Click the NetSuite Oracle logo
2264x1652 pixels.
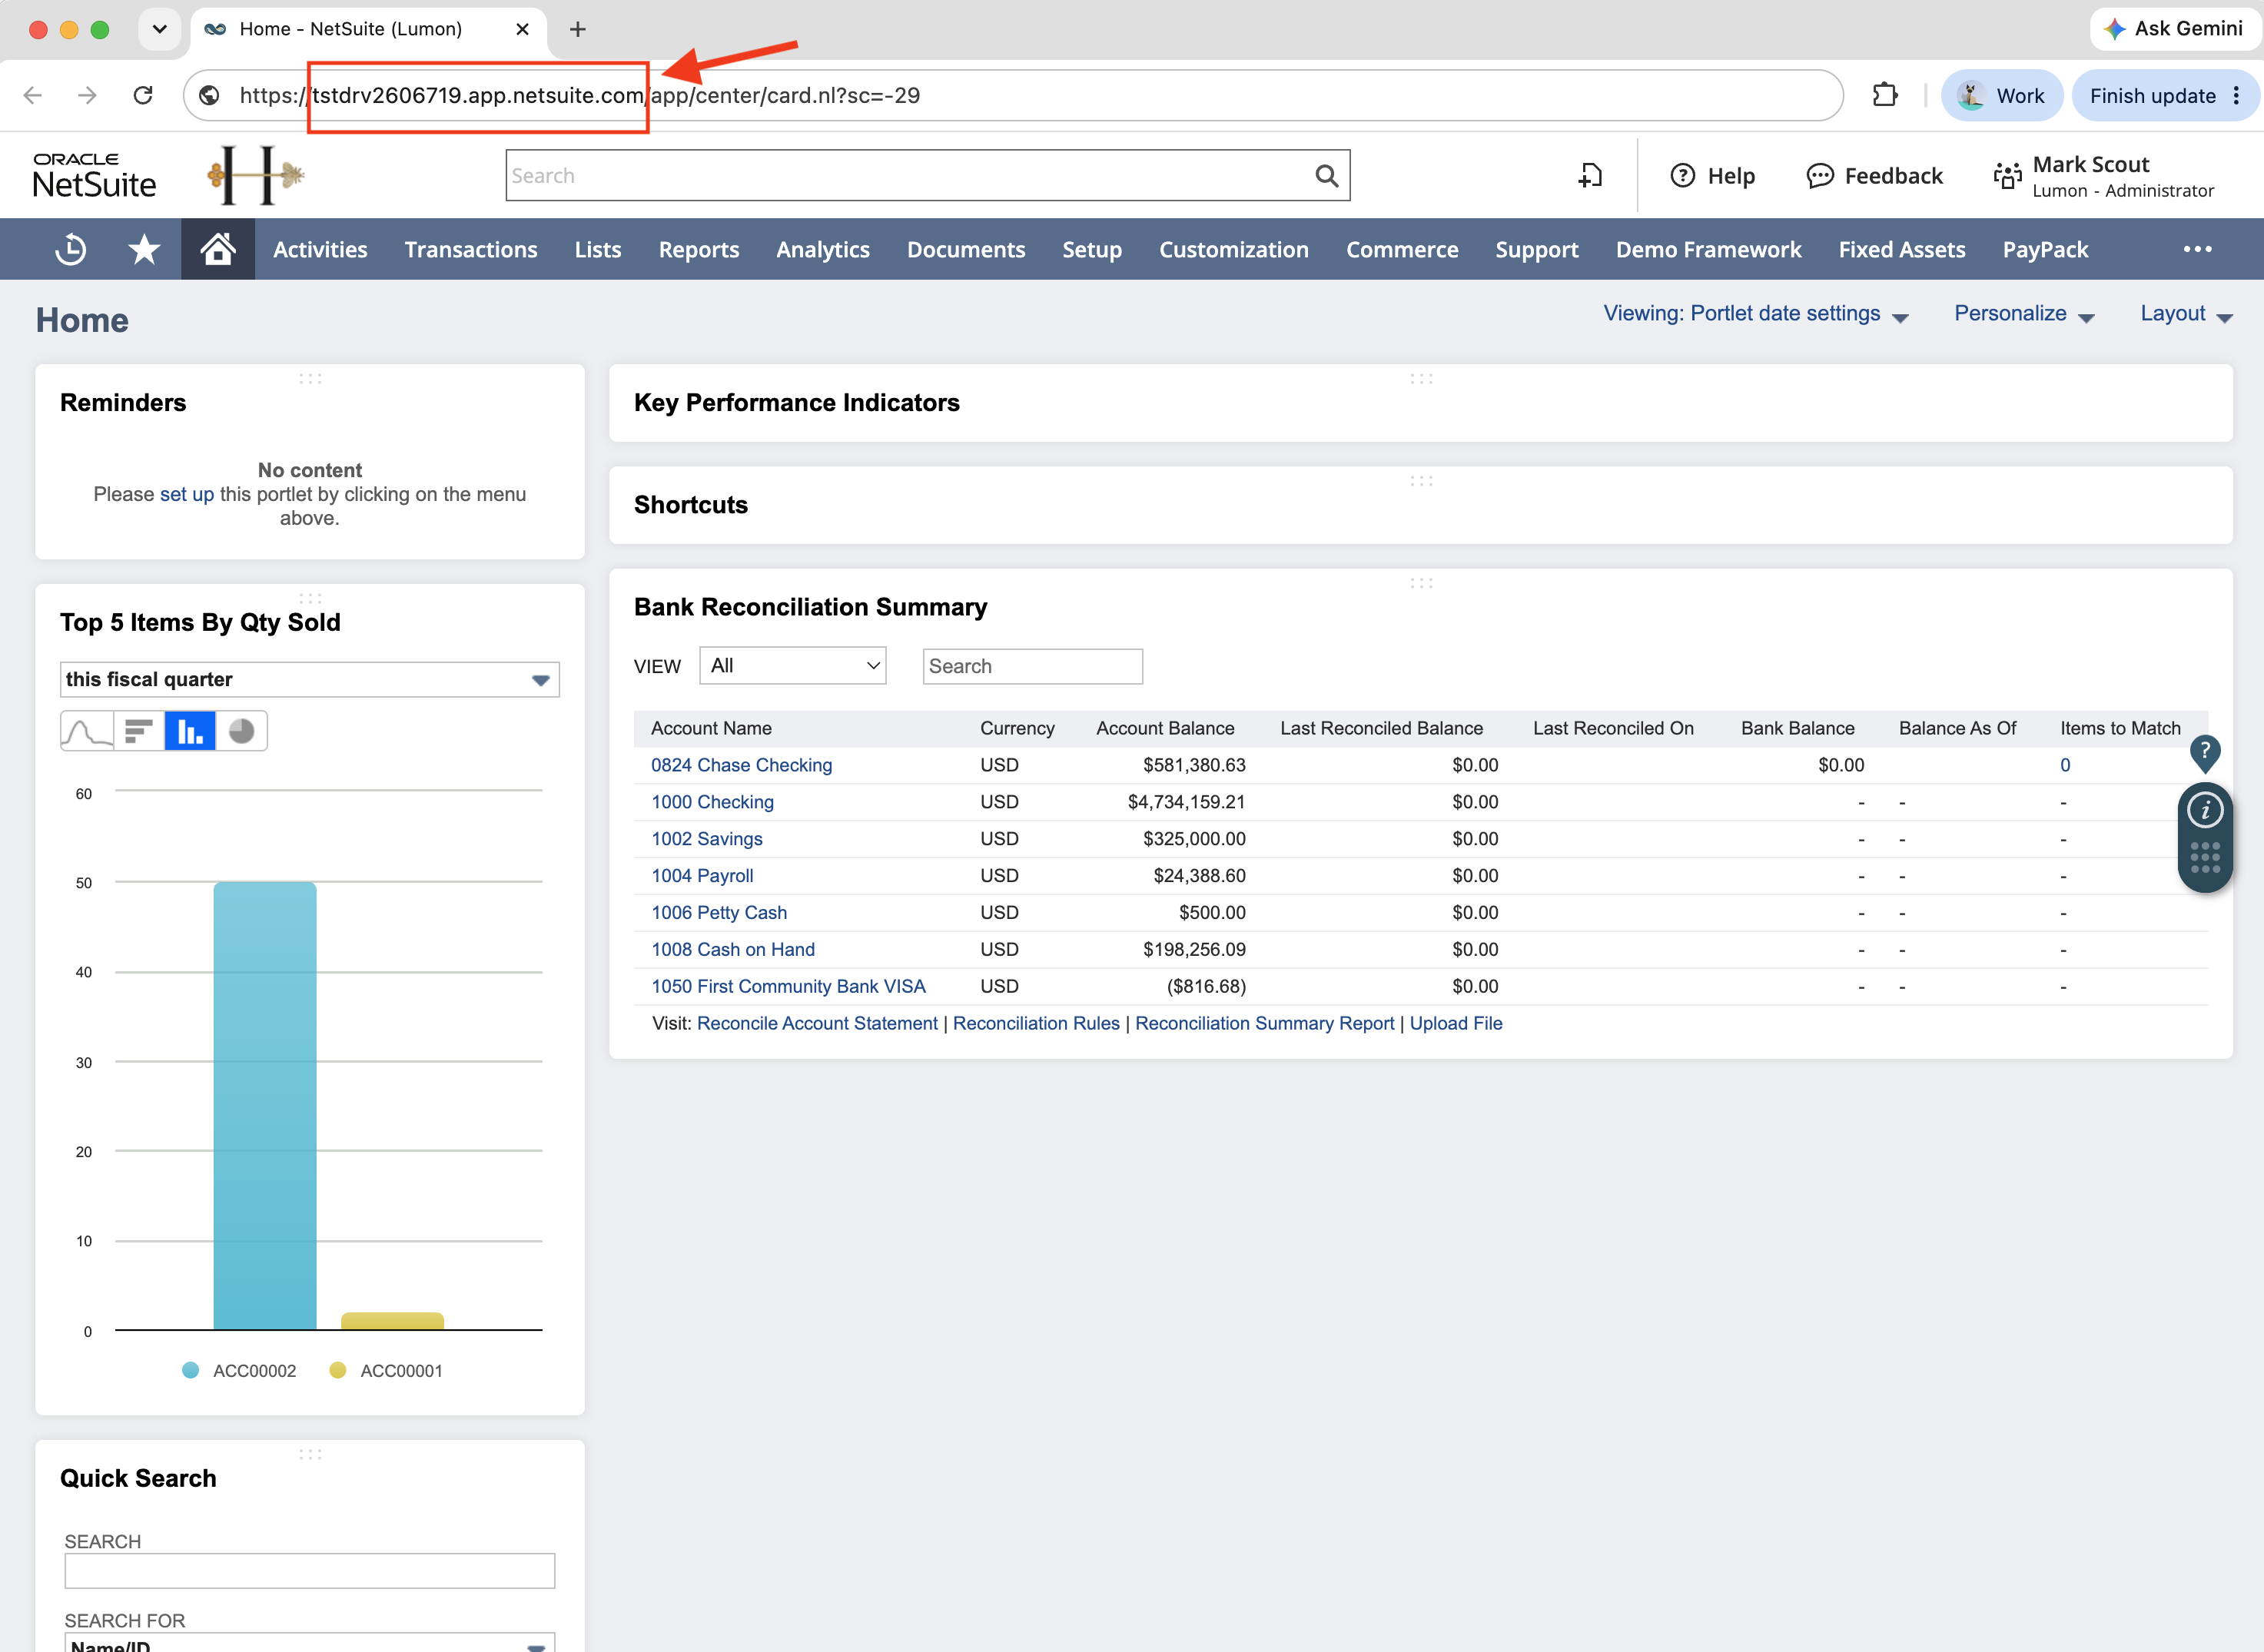tap(94, 176)
